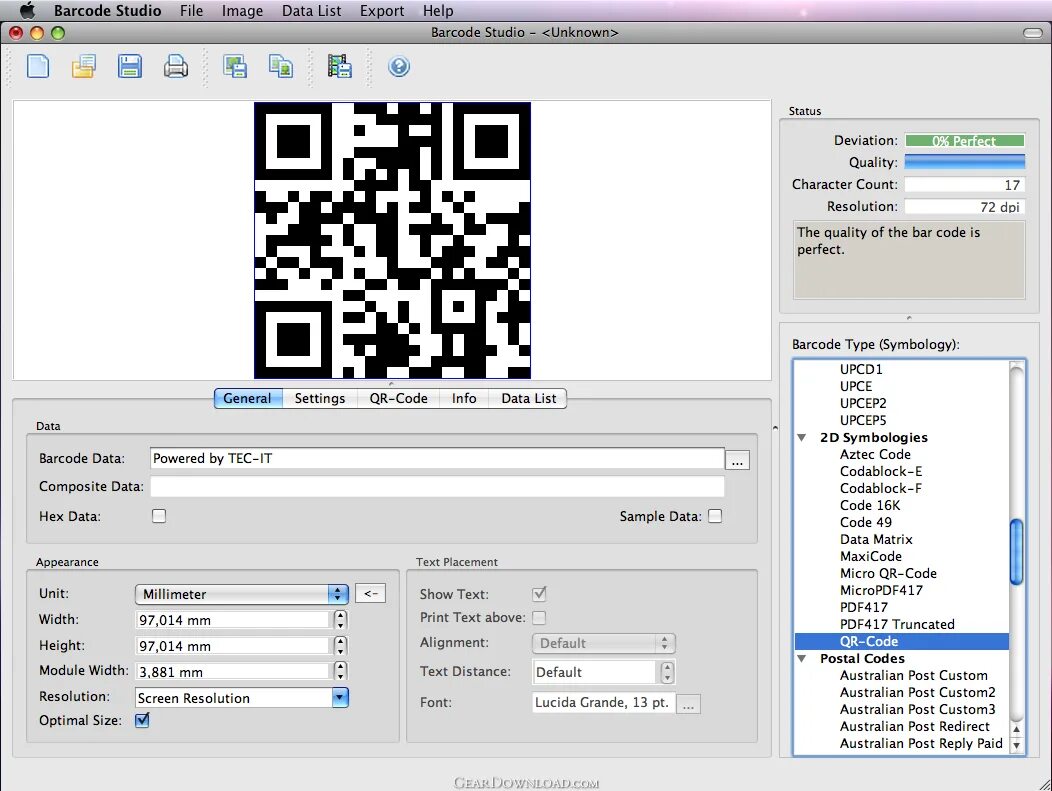Image resolution: width=1052 pixels, height=791 pixels.
Task: Toggle the Sample Data checkbox
Action: tap(716, 516)
